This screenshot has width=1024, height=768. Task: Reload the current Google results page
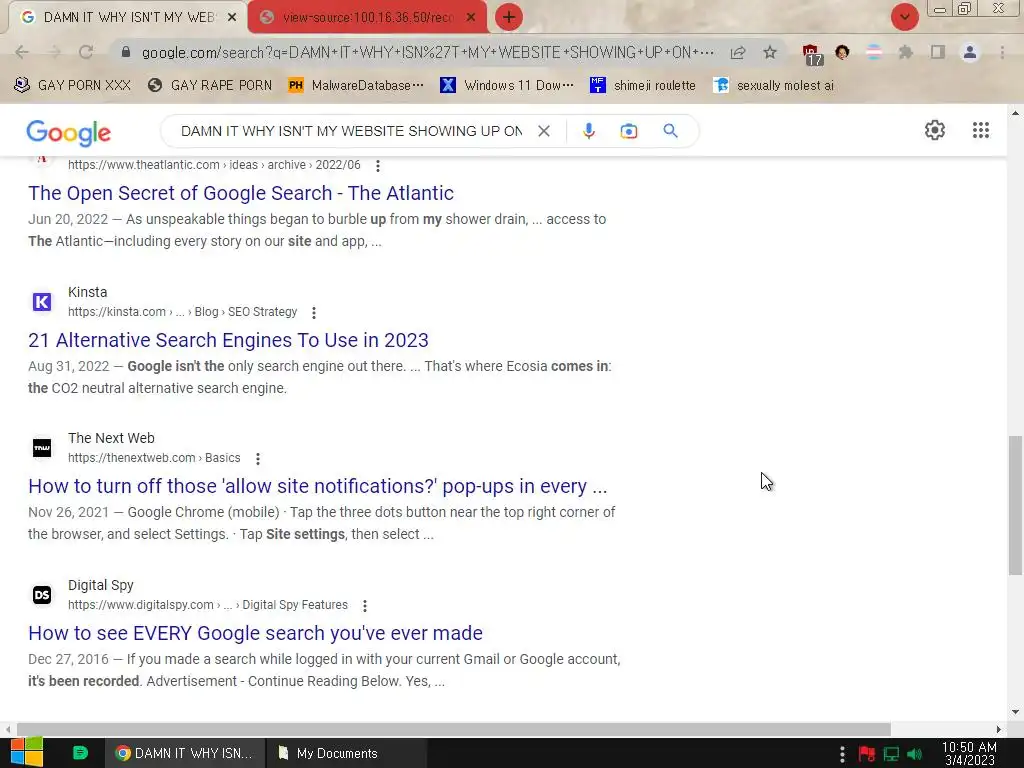tap(86, 52)
